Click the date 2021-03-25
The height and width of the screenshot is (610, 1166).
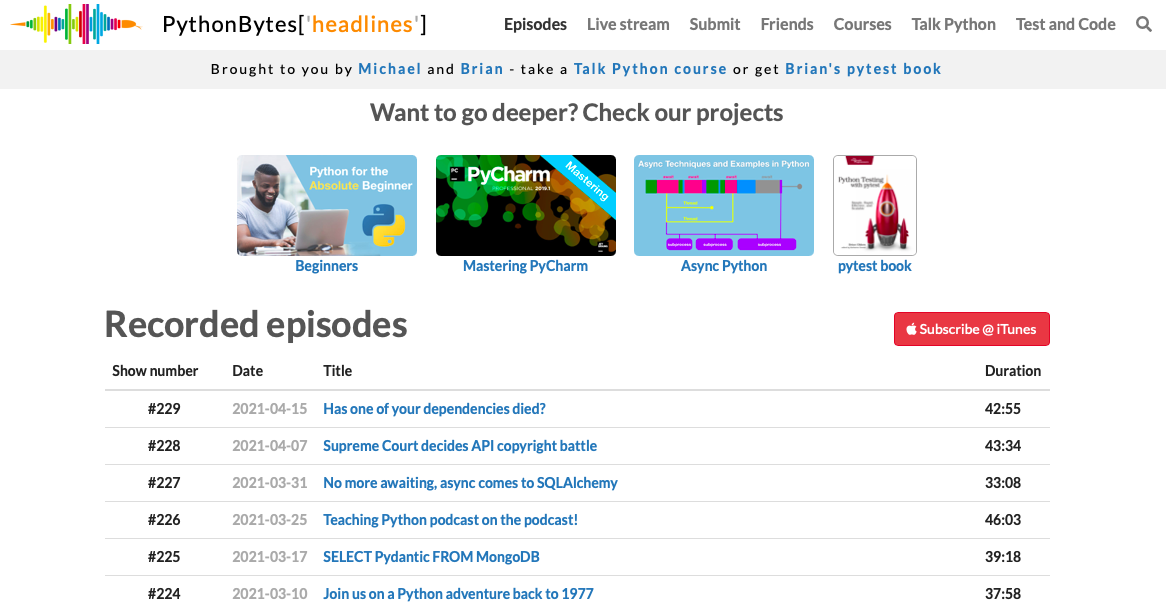(269, 520)
